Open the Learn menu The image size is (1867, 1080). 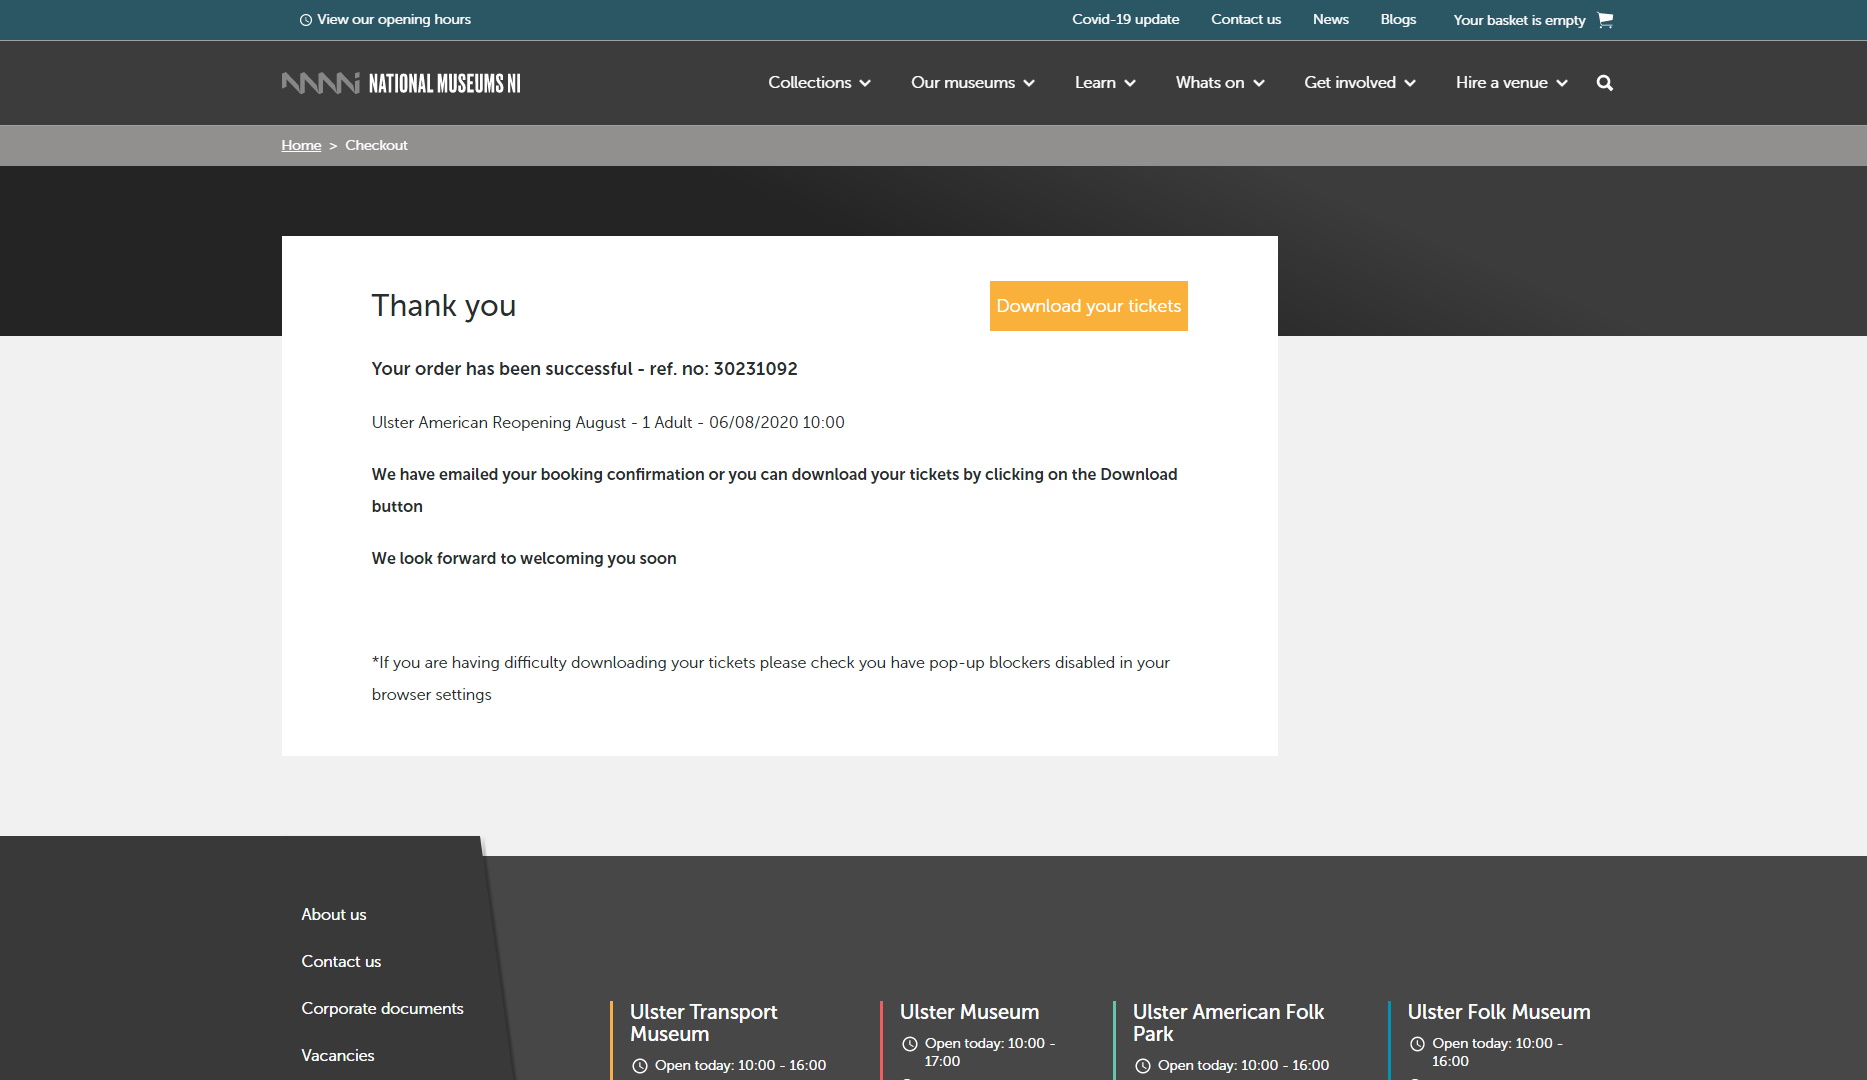point(1095,83)
